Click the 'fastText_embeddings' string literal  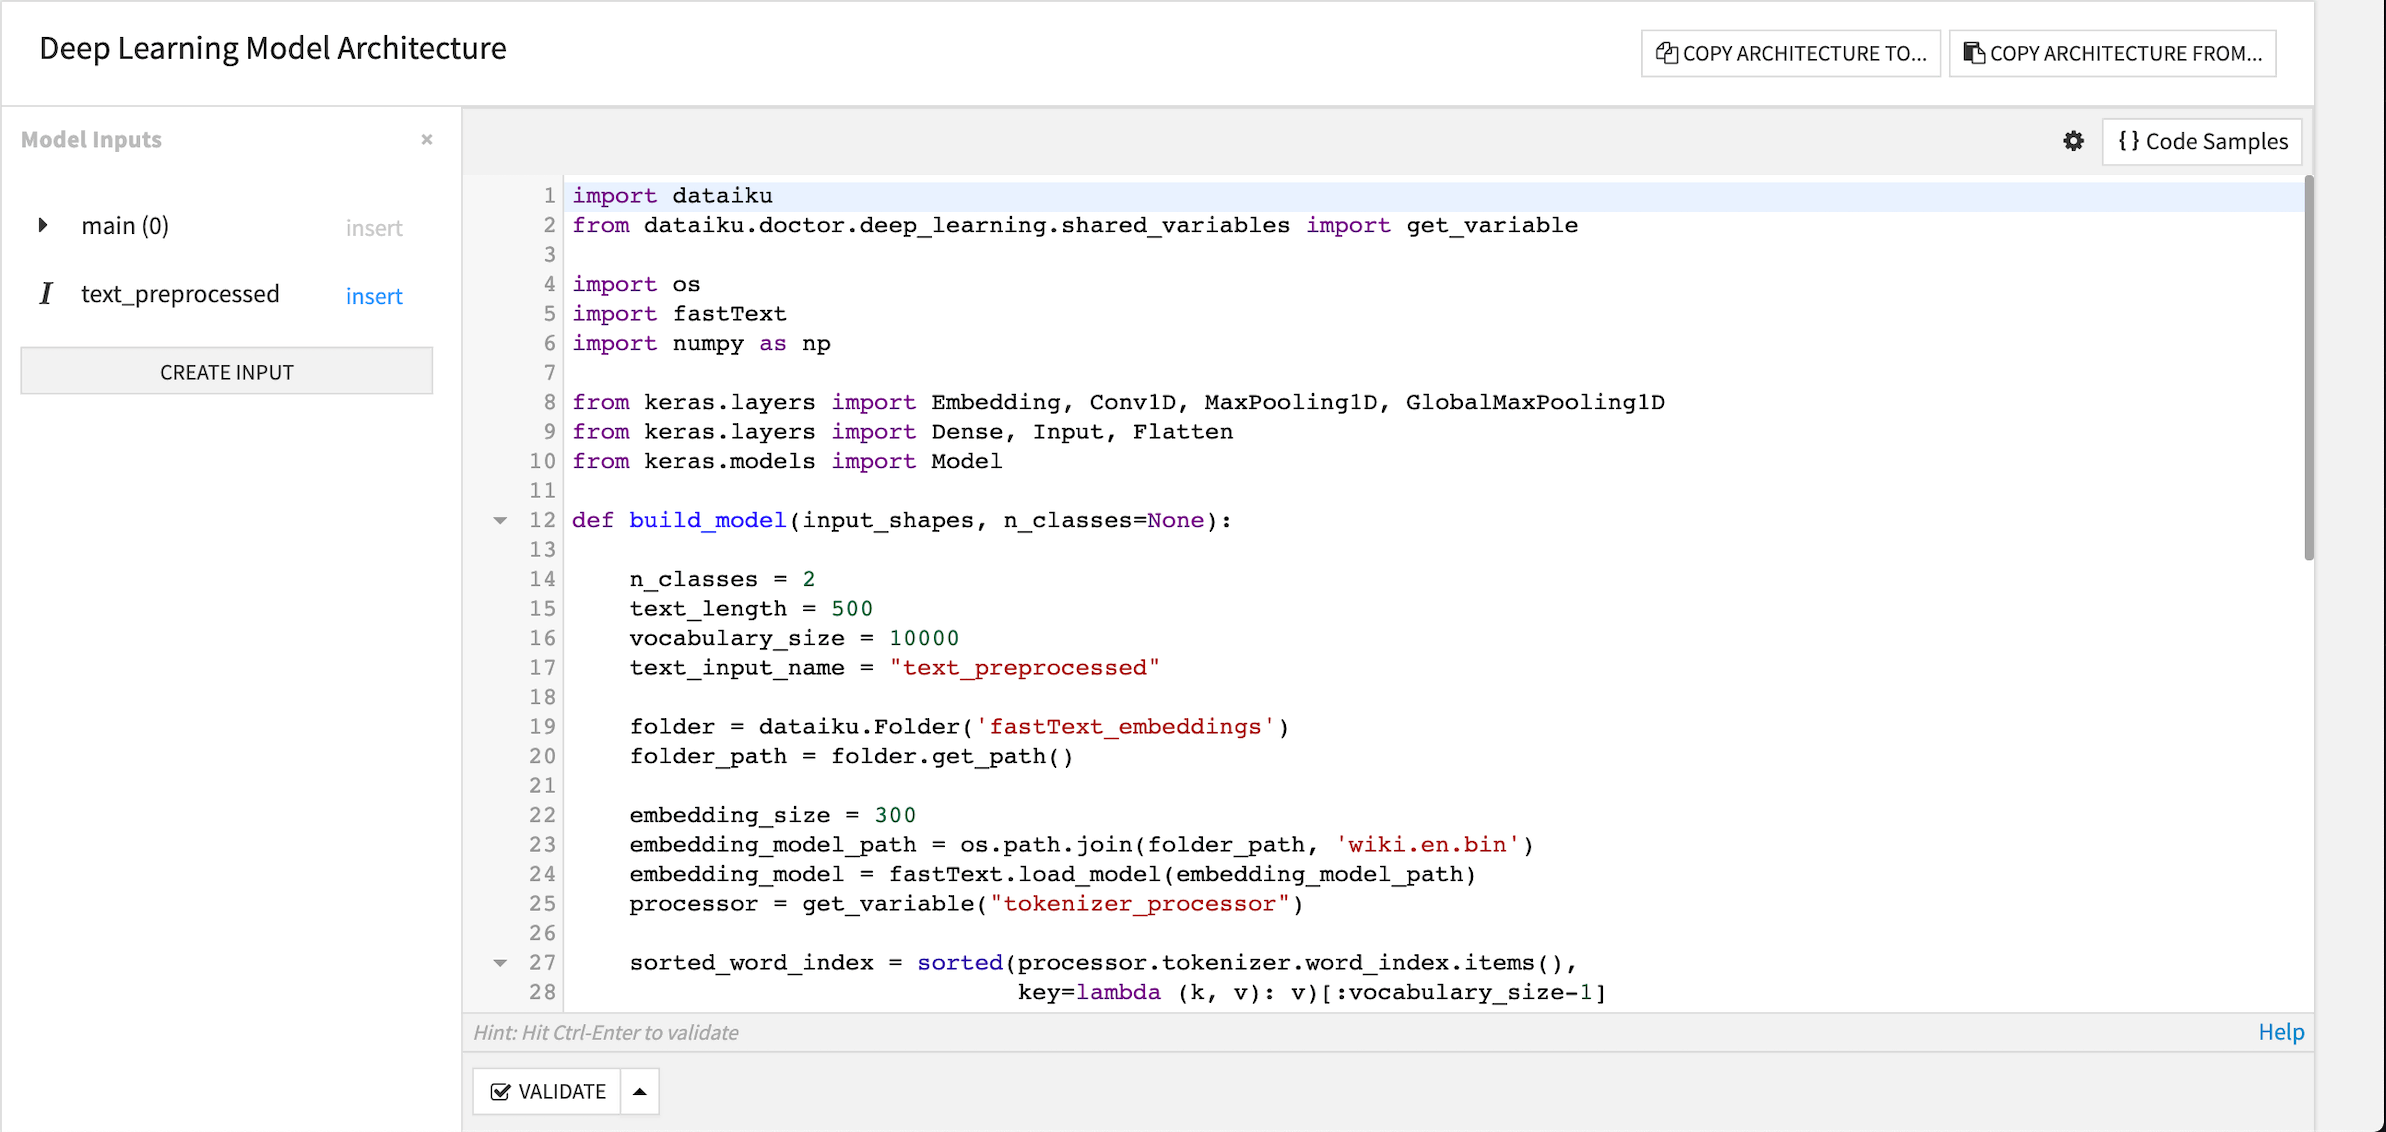(x=1125, y=727)
